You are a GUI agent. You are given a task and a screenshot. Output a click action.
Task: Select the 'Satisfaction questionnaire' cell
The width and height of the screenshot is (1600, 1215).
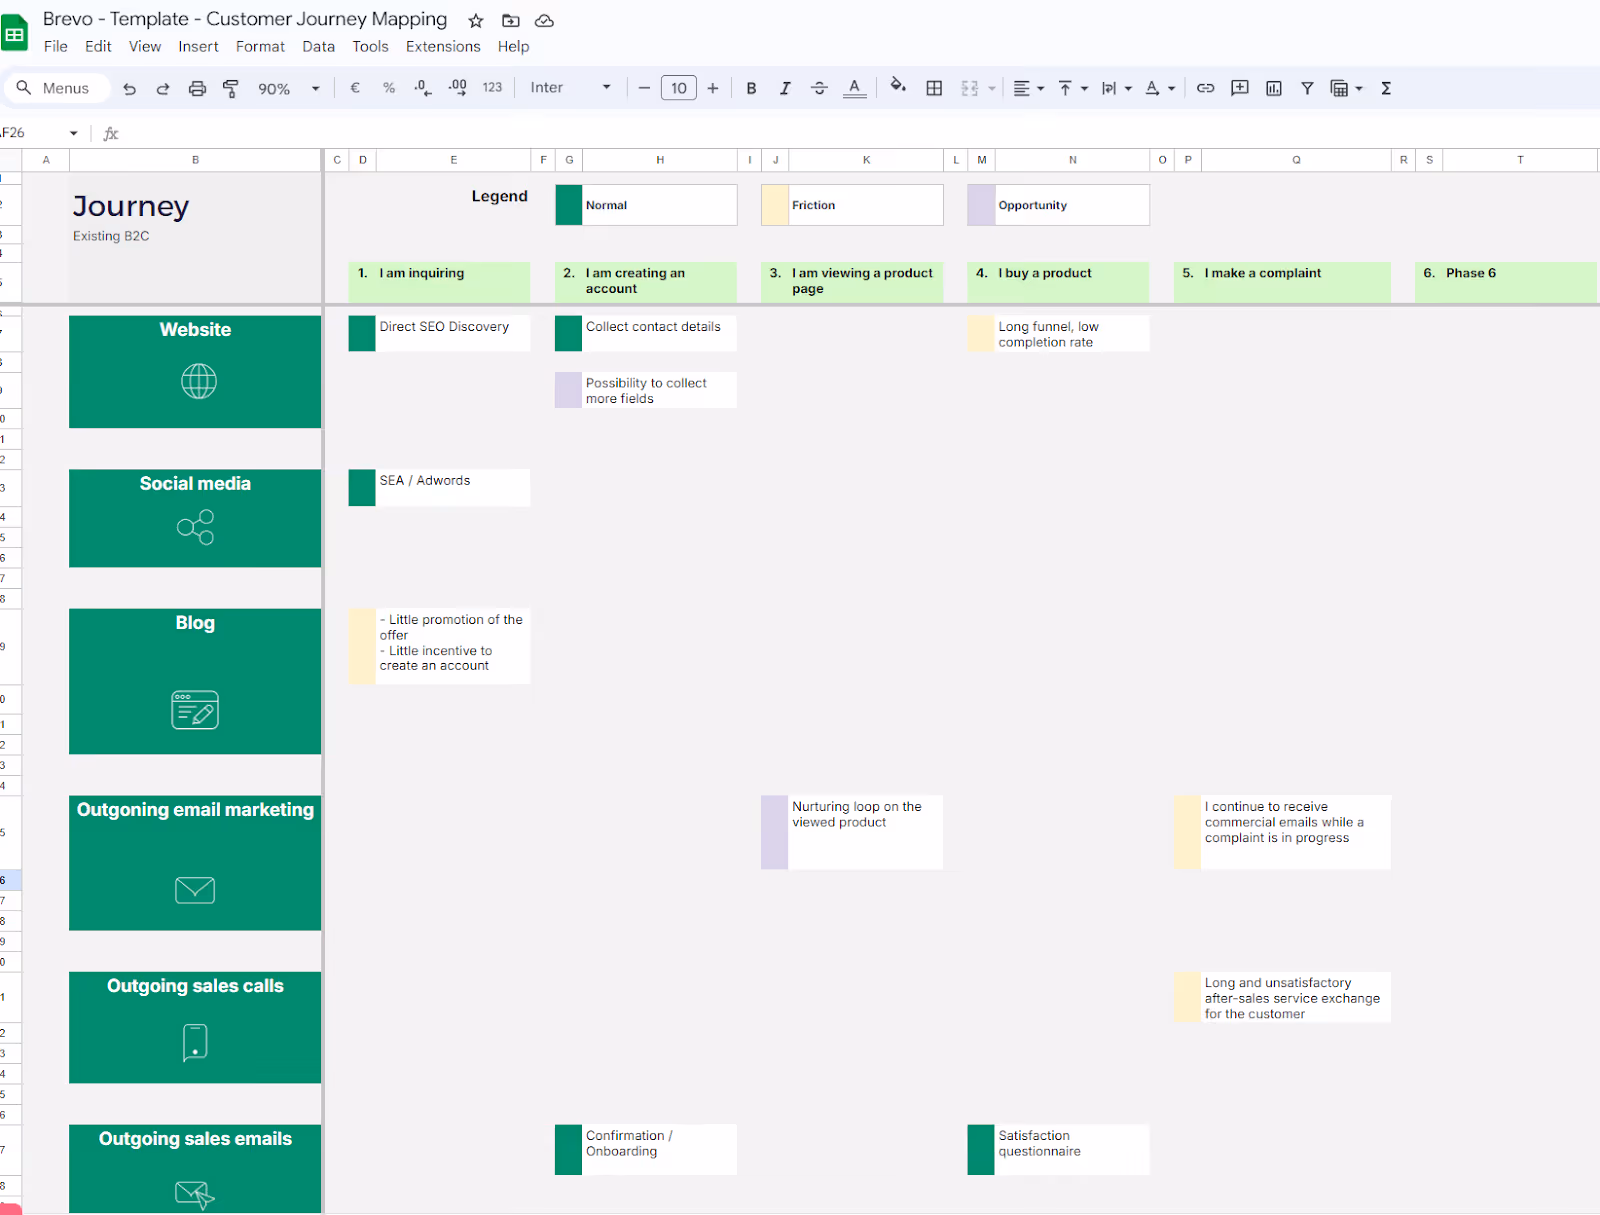[x=1072, y=1149]
